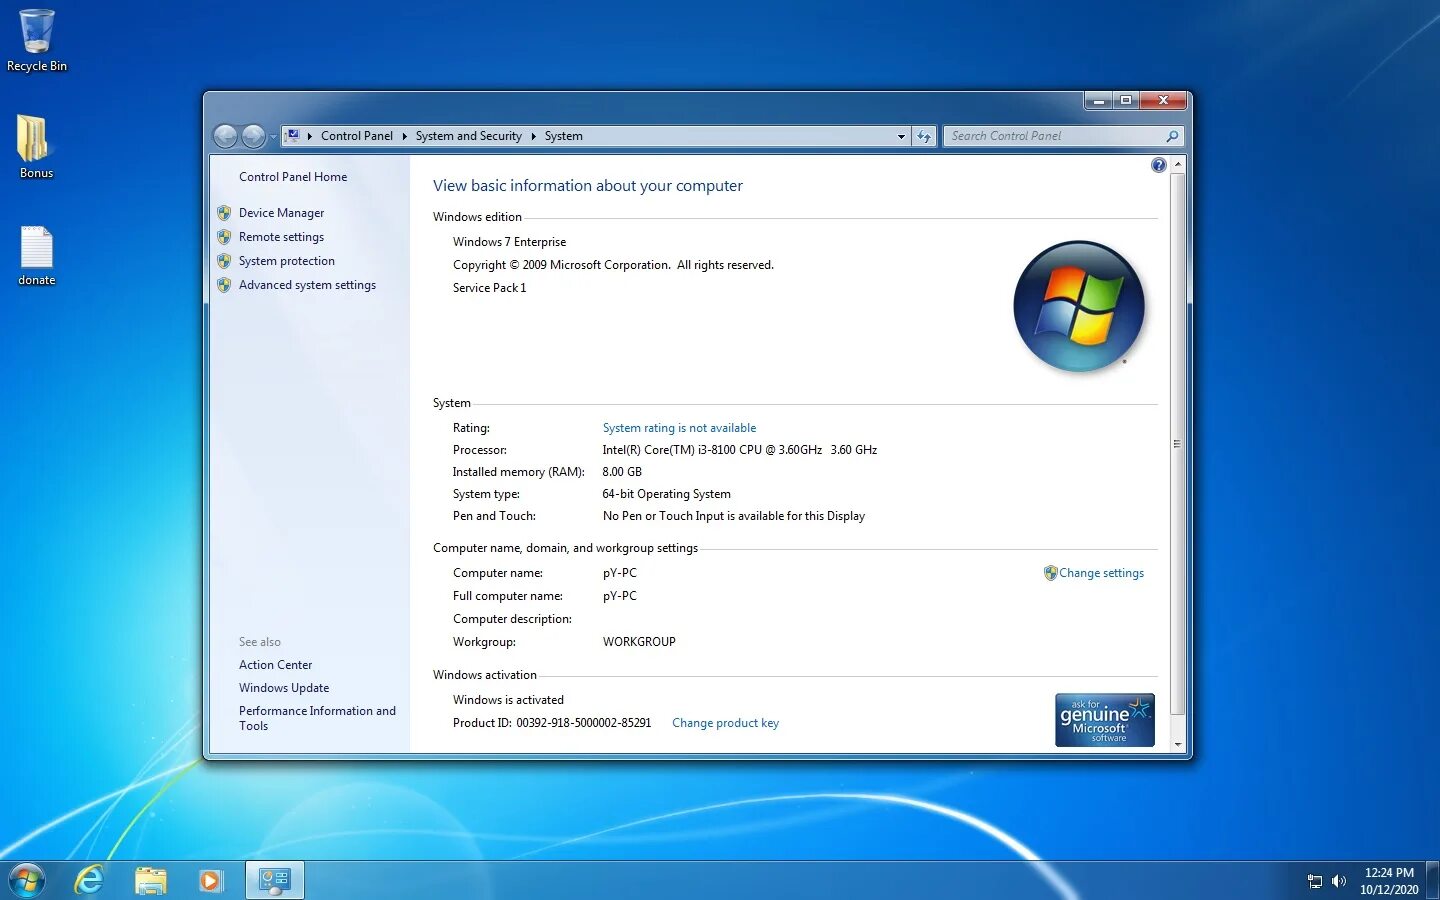Viewport: 1440px width, 900px height.
Task: Select the donate text file icon
Action: 36,256
